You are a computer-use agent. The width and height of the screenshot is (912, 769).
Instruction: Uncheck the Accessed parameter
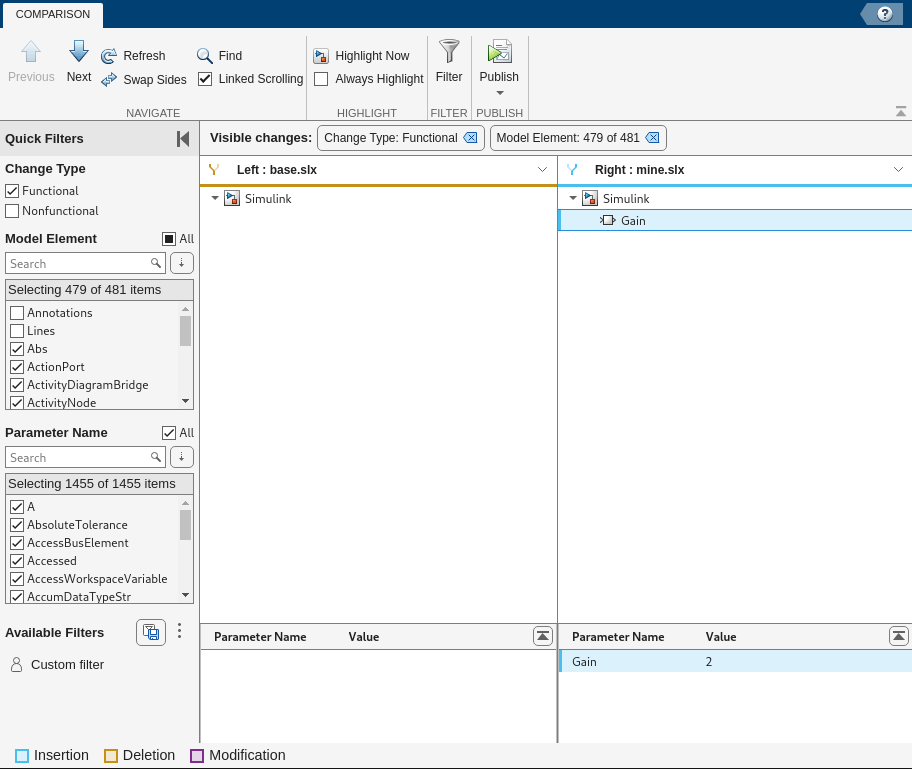pyautogui.click(x=17, y=561)
